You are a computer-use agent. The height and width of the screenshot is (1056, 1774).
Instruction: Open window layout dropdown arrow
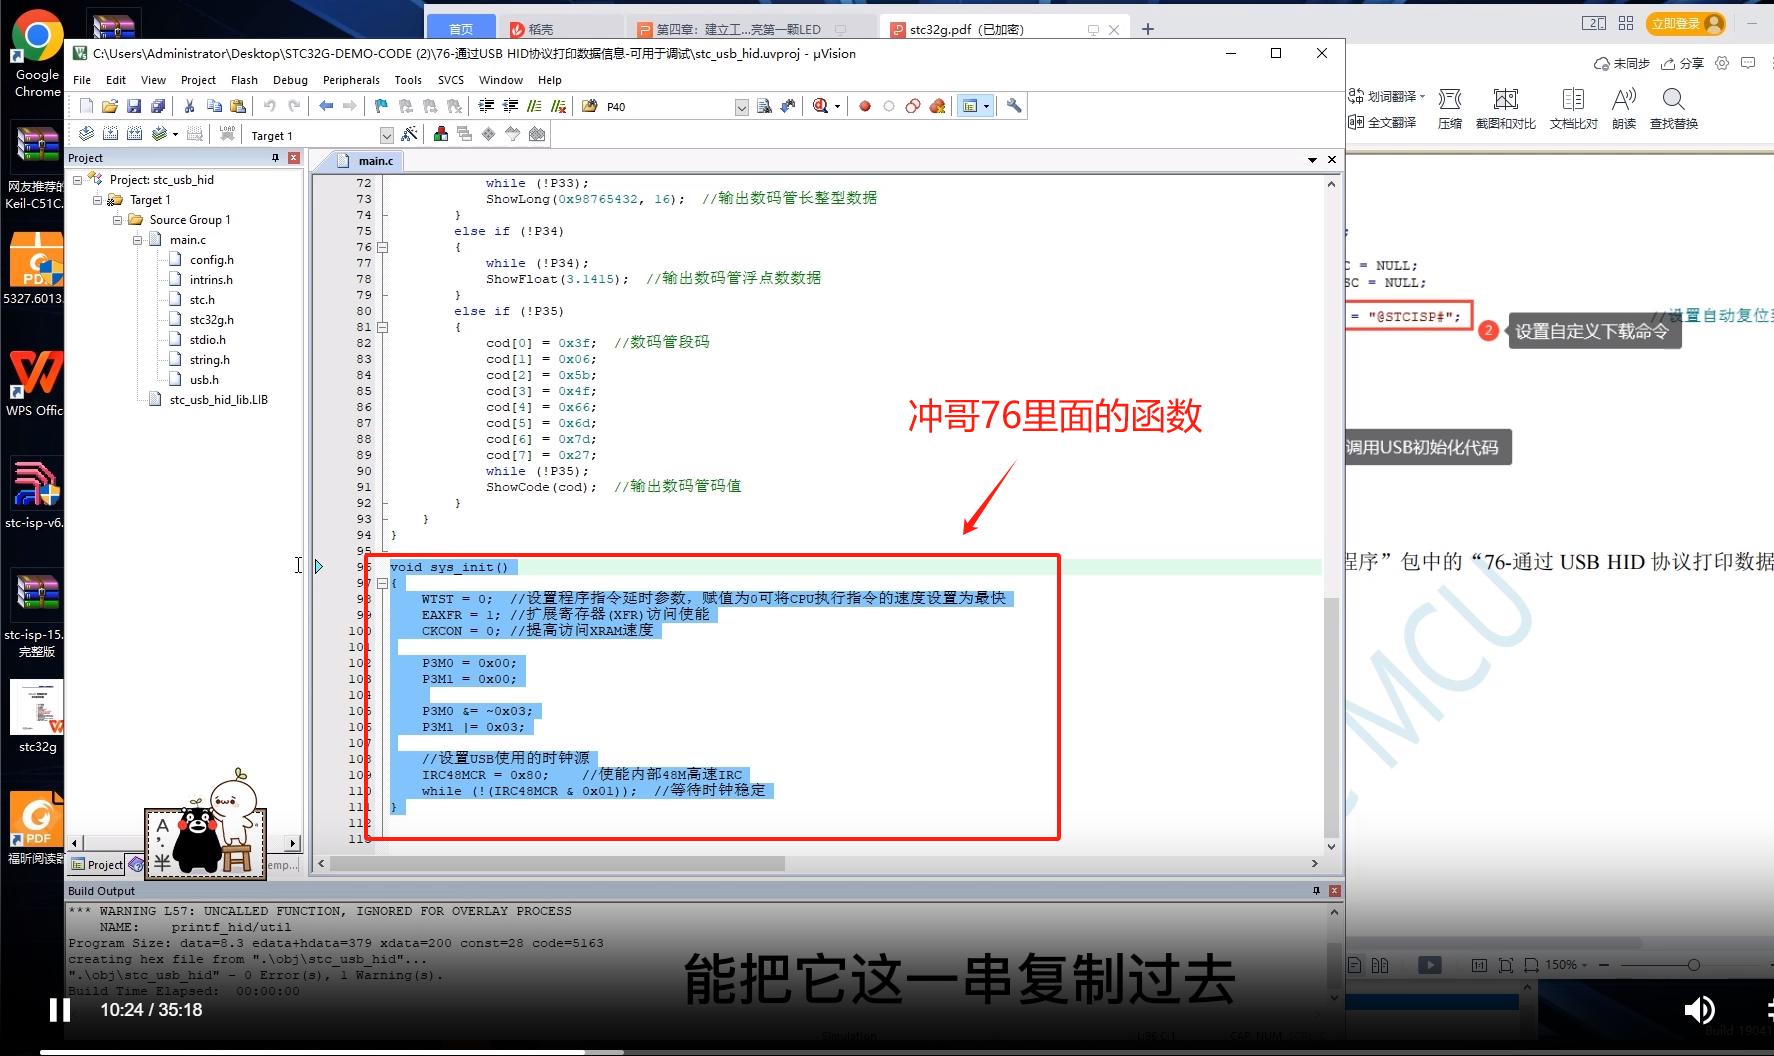pos(986,106)
